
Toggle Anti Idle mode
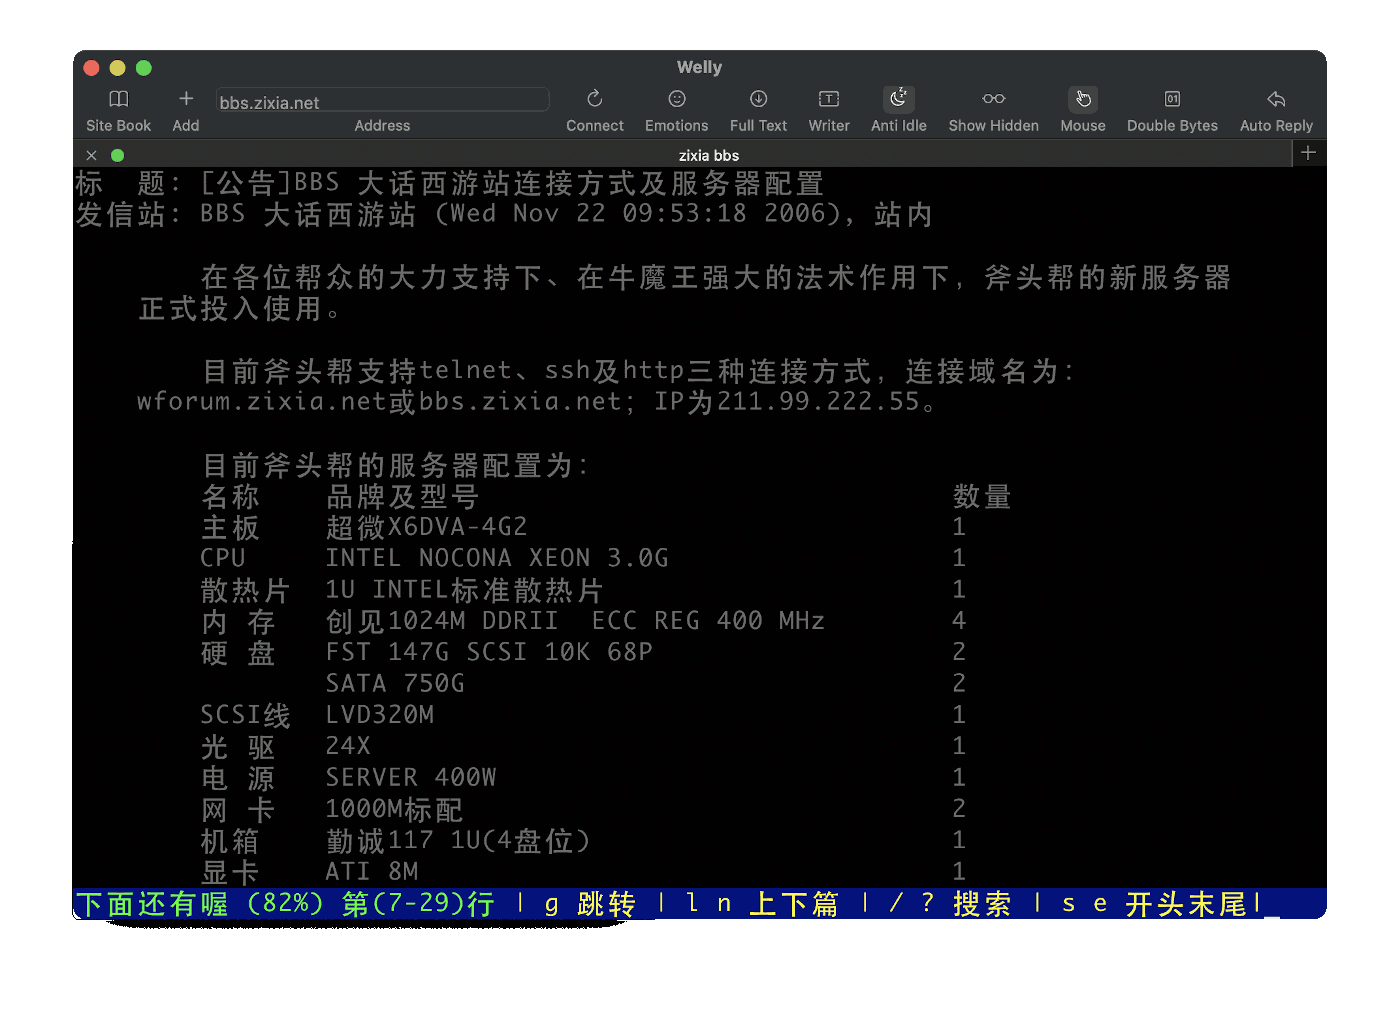[897, 108]
